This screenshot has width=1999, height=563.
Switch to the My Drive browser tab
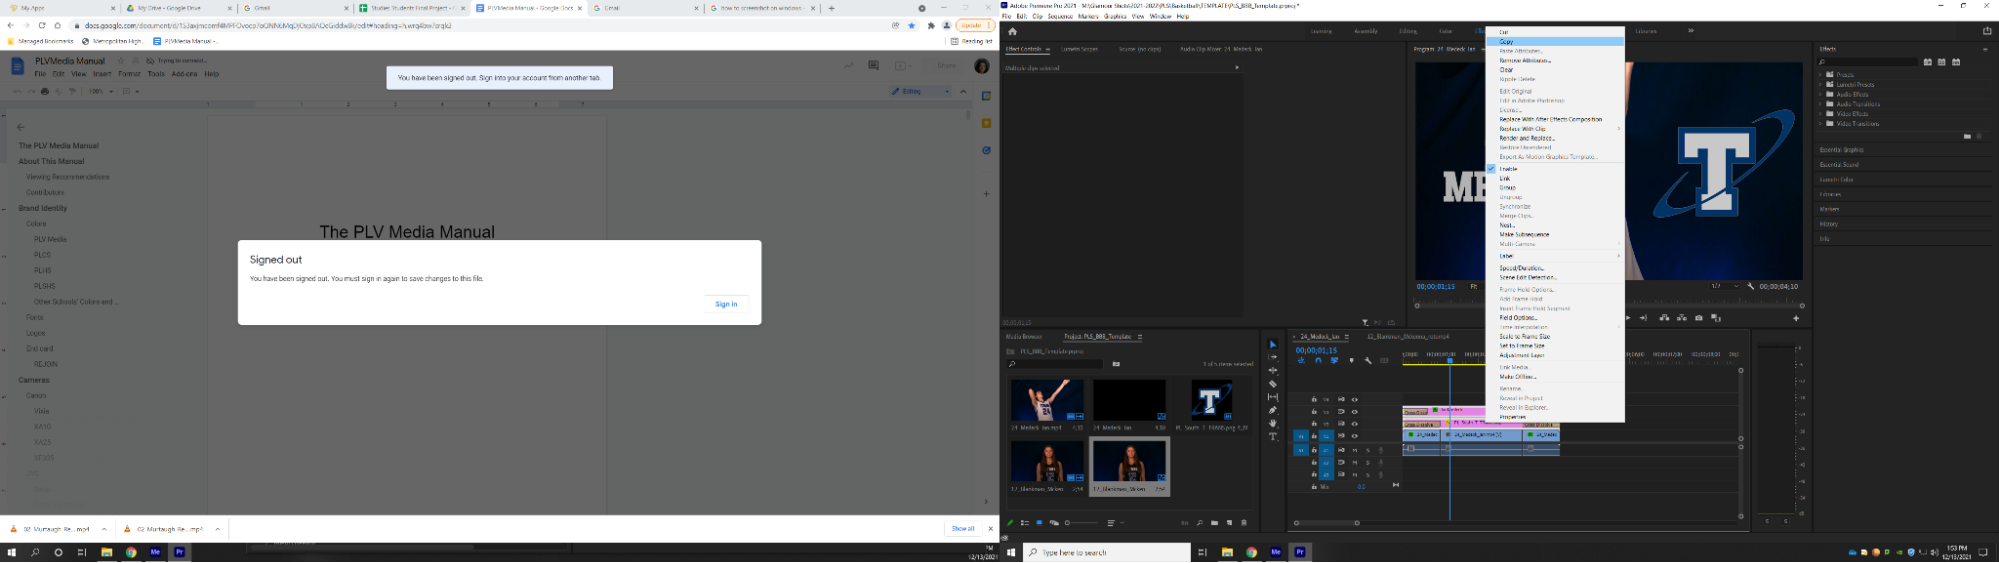170,8
